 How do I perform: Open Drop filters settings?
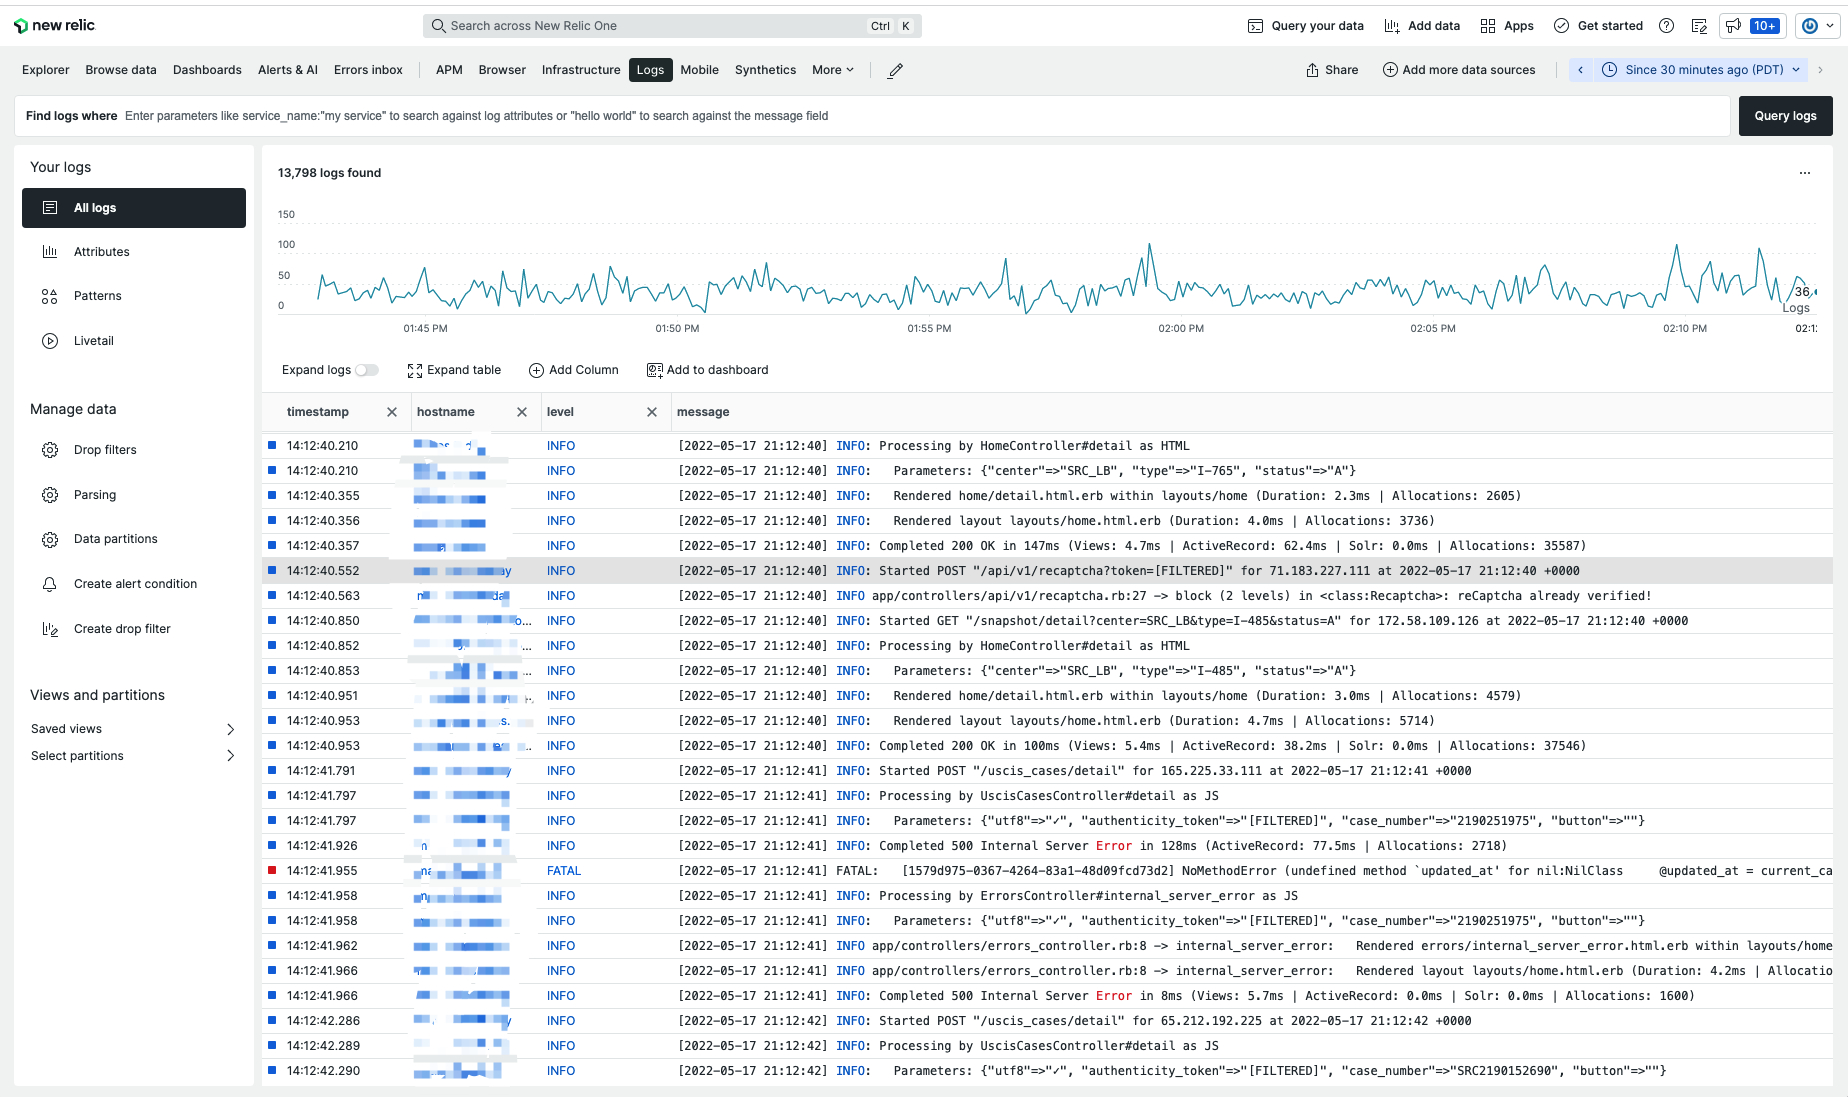click(x=134, y=450)
